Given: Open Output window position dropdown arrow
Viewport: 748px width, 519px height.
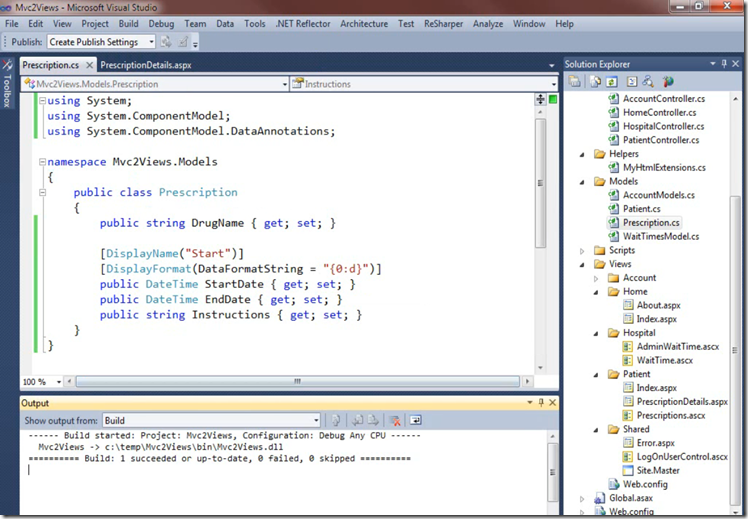Looking at the screenshot, I should (x=530, y=403).
